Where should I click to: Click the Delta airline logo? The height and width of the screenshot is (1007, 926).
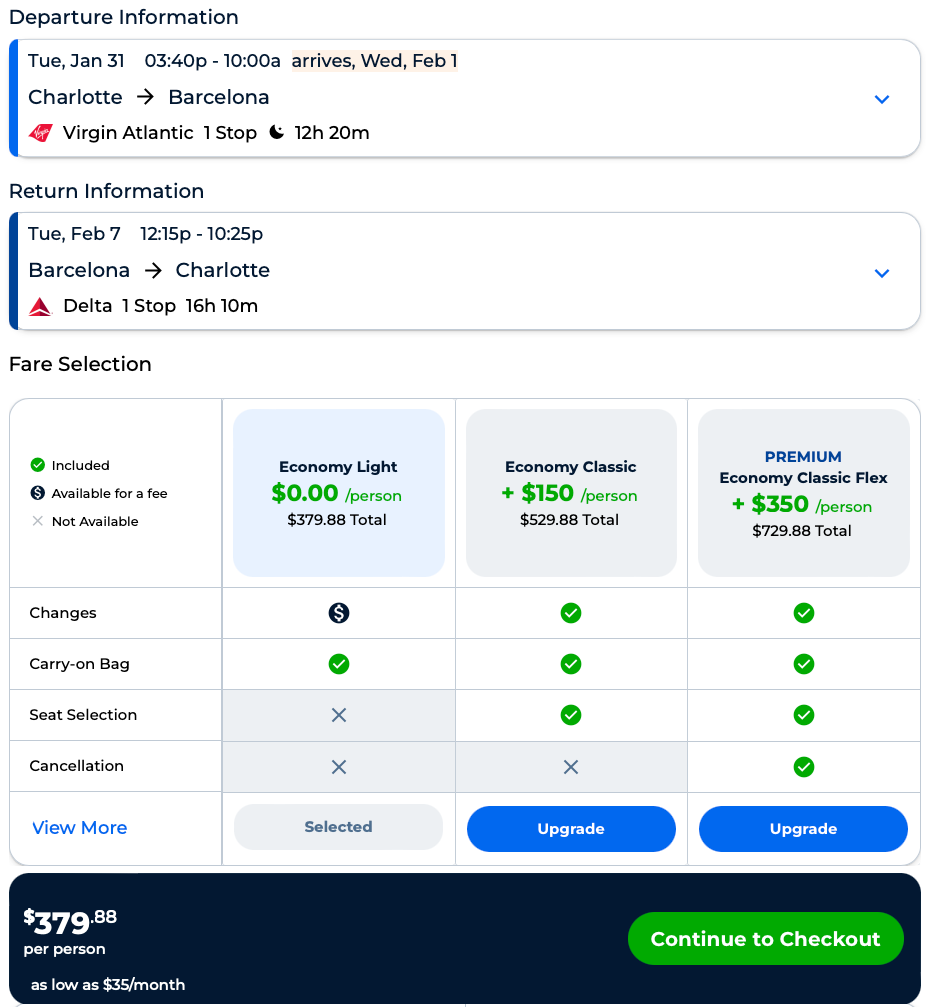click(x=40, y=307)
